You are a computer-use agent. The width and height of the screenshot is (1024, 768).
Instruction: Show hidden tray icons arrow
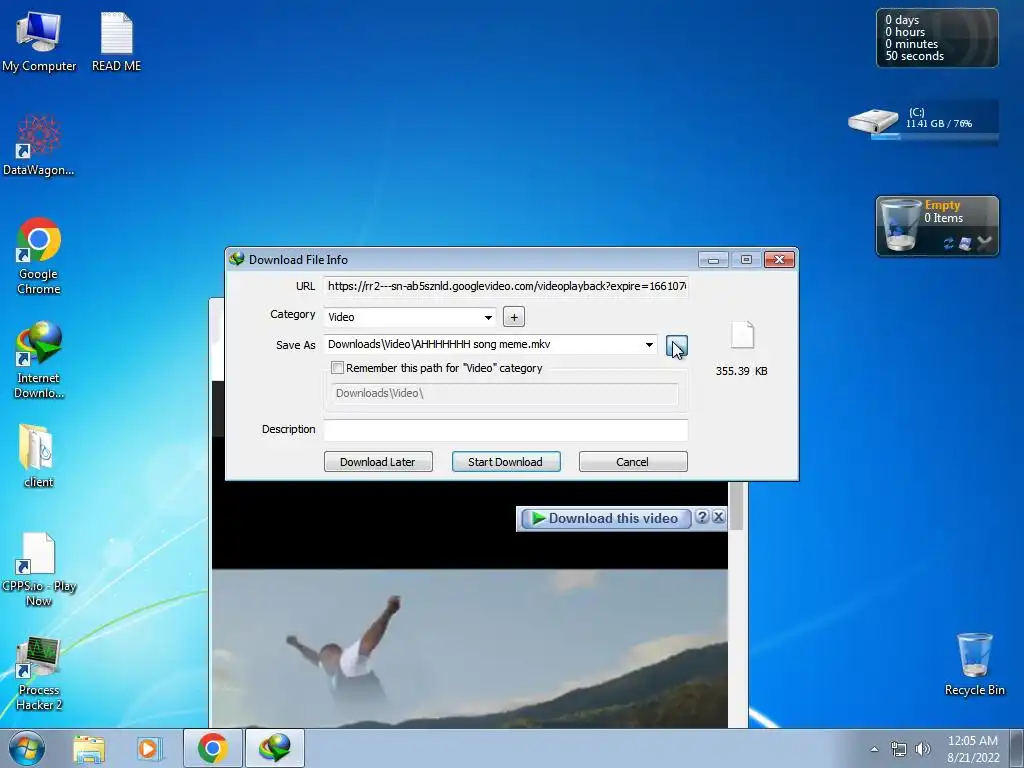(x=874, y=749)
